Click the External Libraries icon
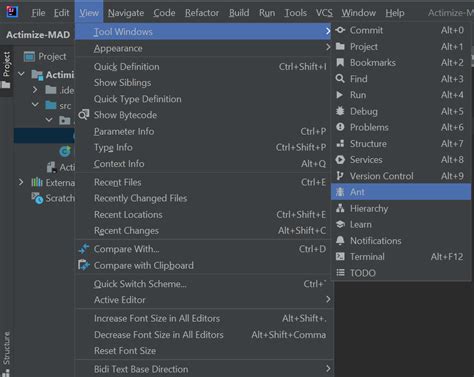Image resolution: width=474 pixels, height=377 pixels. pos(37,182)
